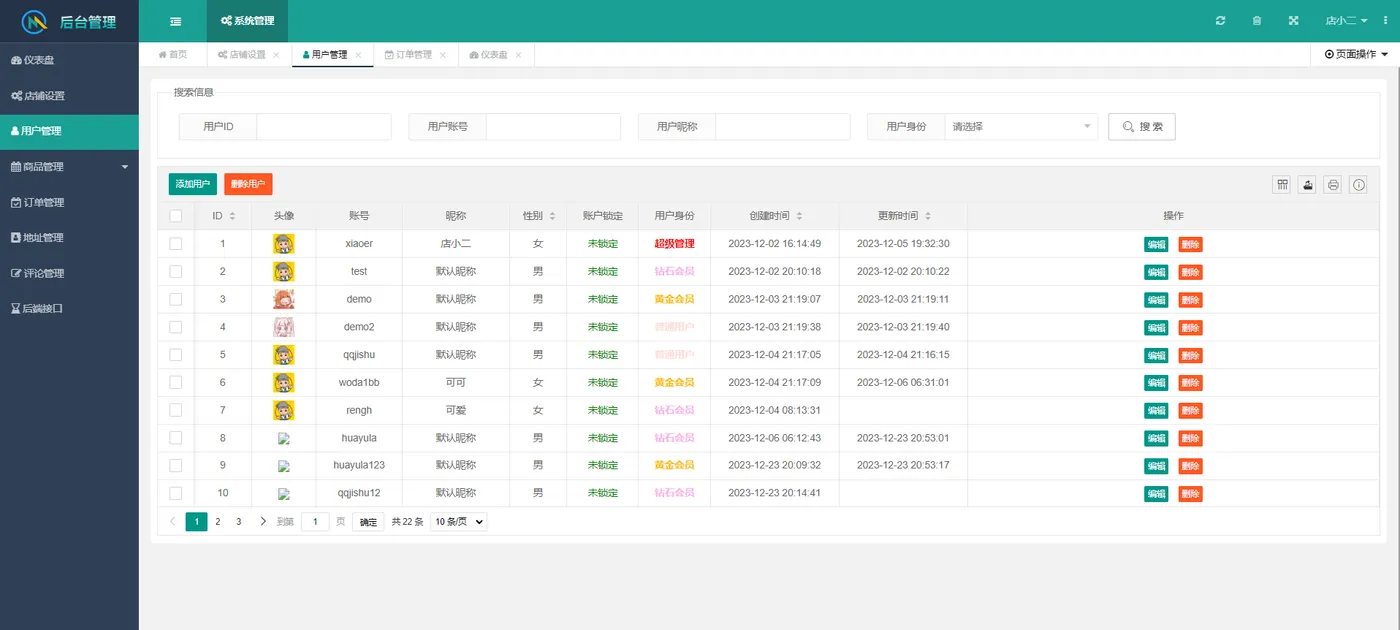Screen dimensions: 1400x630
Task: Click 编辑 for user woda1bb
Action: [x=1156, y=382]
